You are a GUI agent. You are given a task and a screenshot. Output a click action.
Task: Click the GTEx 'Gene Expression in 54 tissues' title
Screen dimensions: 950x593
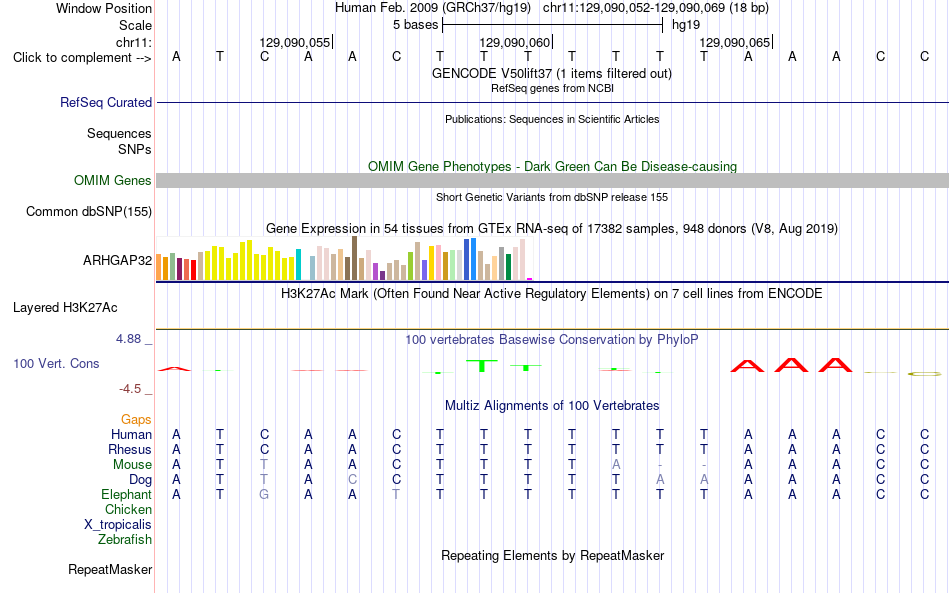[x=552, y=228]
